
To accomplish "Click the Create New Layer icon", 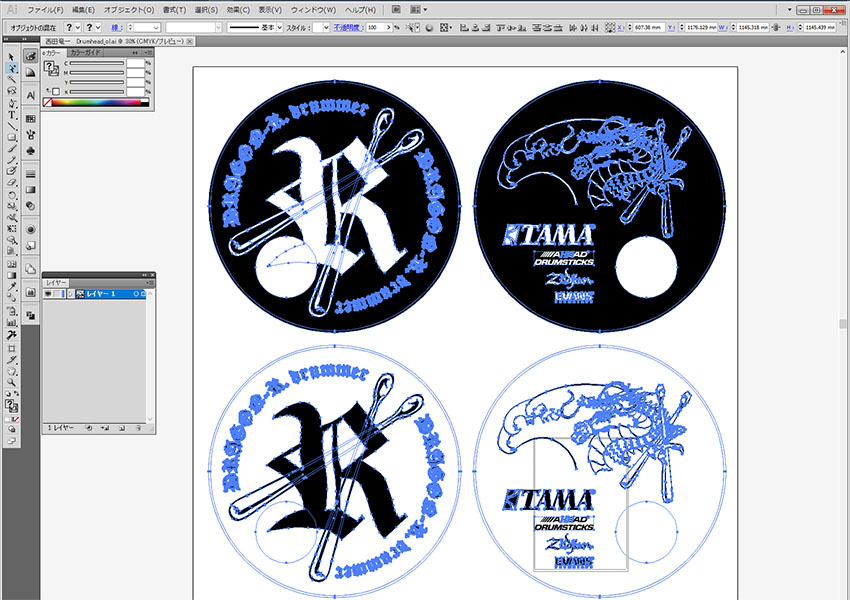I will (121, 428).
